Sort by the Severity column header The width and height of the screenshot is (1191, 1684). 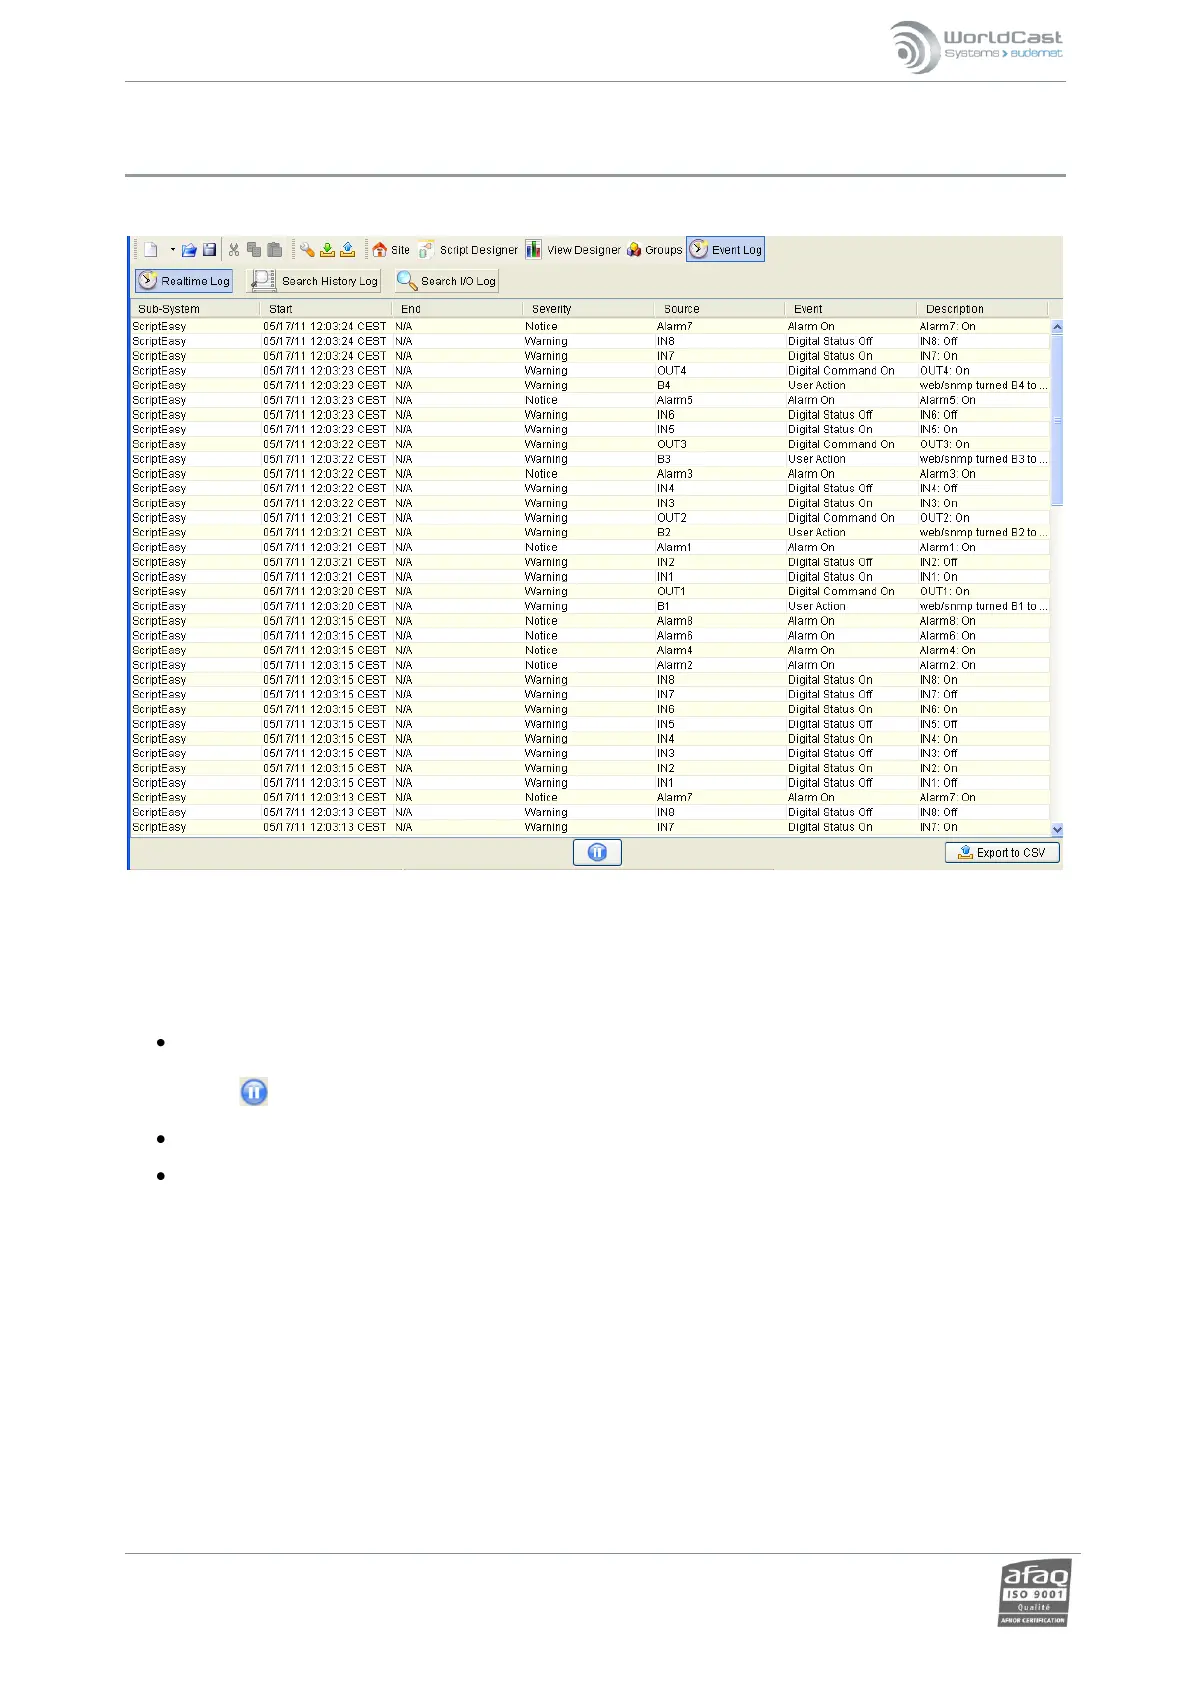coord(587,309)
